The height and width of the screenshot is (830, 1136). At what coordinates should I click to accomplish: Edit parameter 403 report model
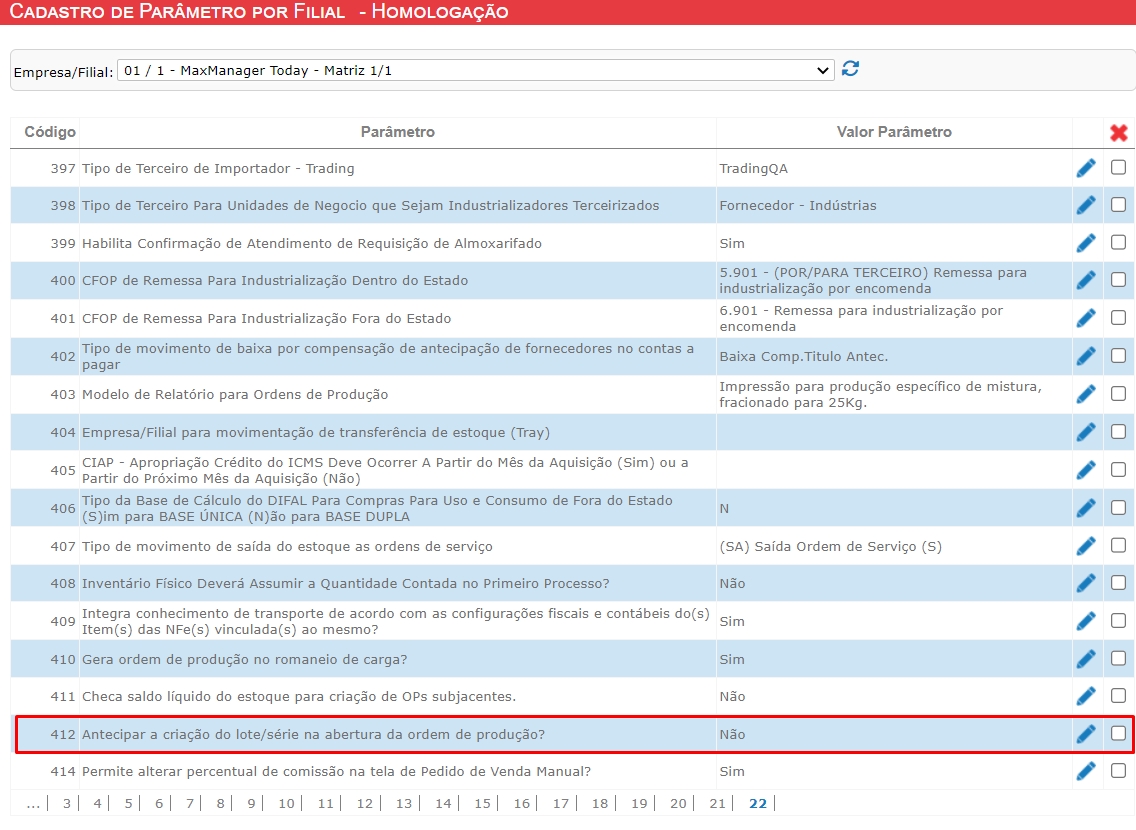click(x=1086, y=394)
